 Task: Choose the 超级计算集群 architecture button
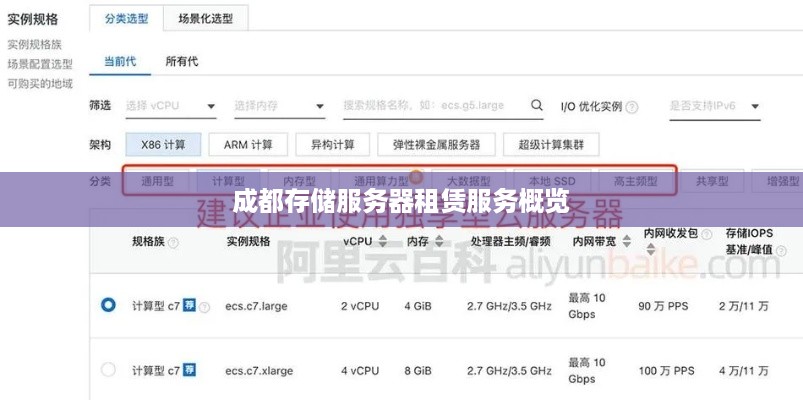[x=551, y=144]
